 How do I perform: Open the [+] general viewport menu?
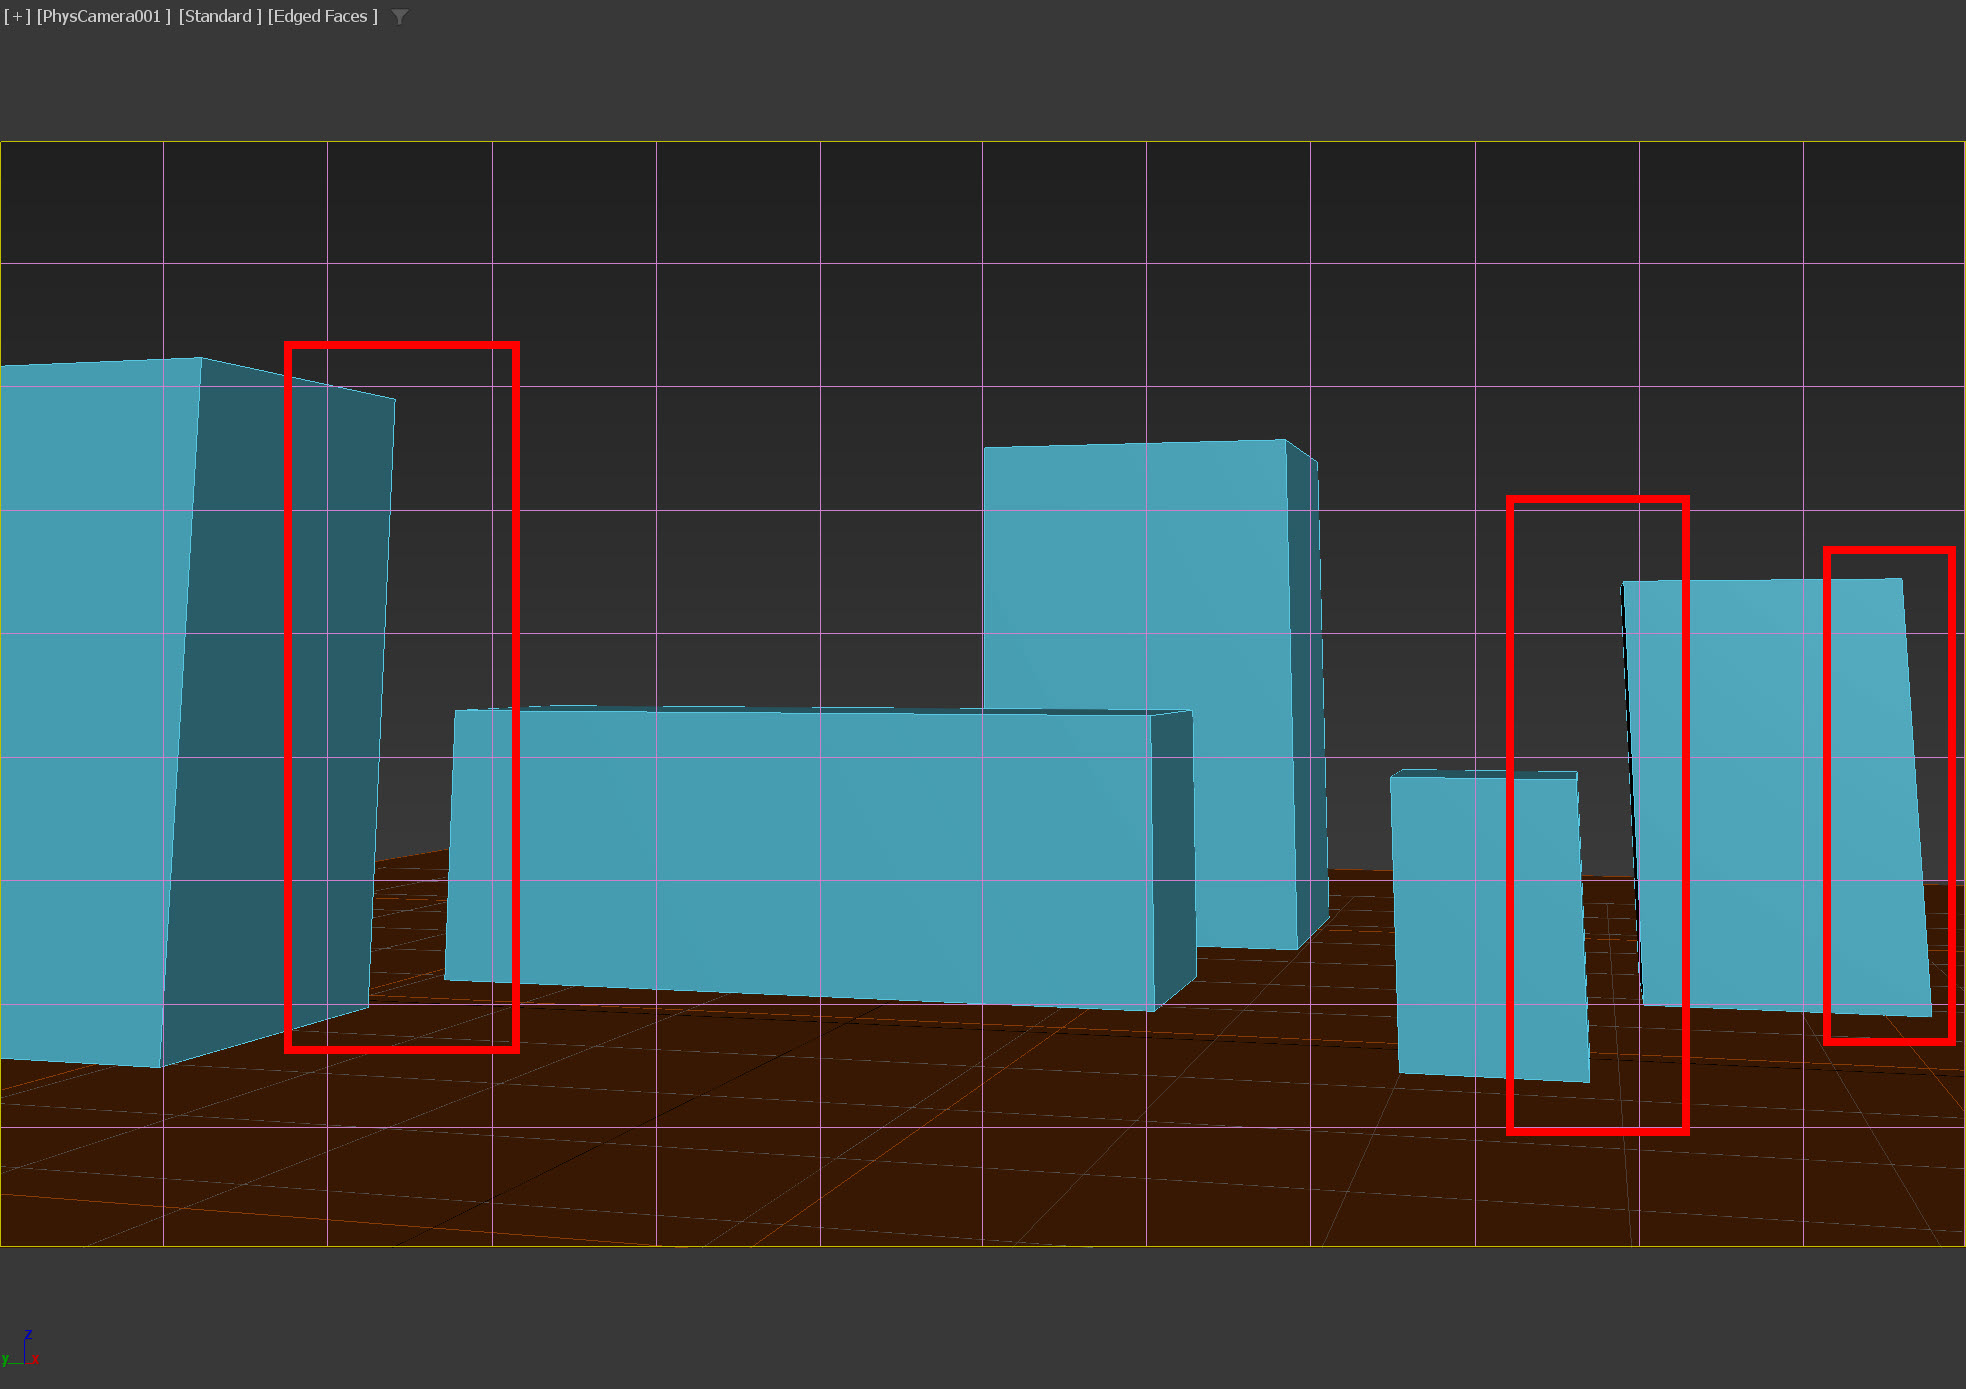click(17, 16)
